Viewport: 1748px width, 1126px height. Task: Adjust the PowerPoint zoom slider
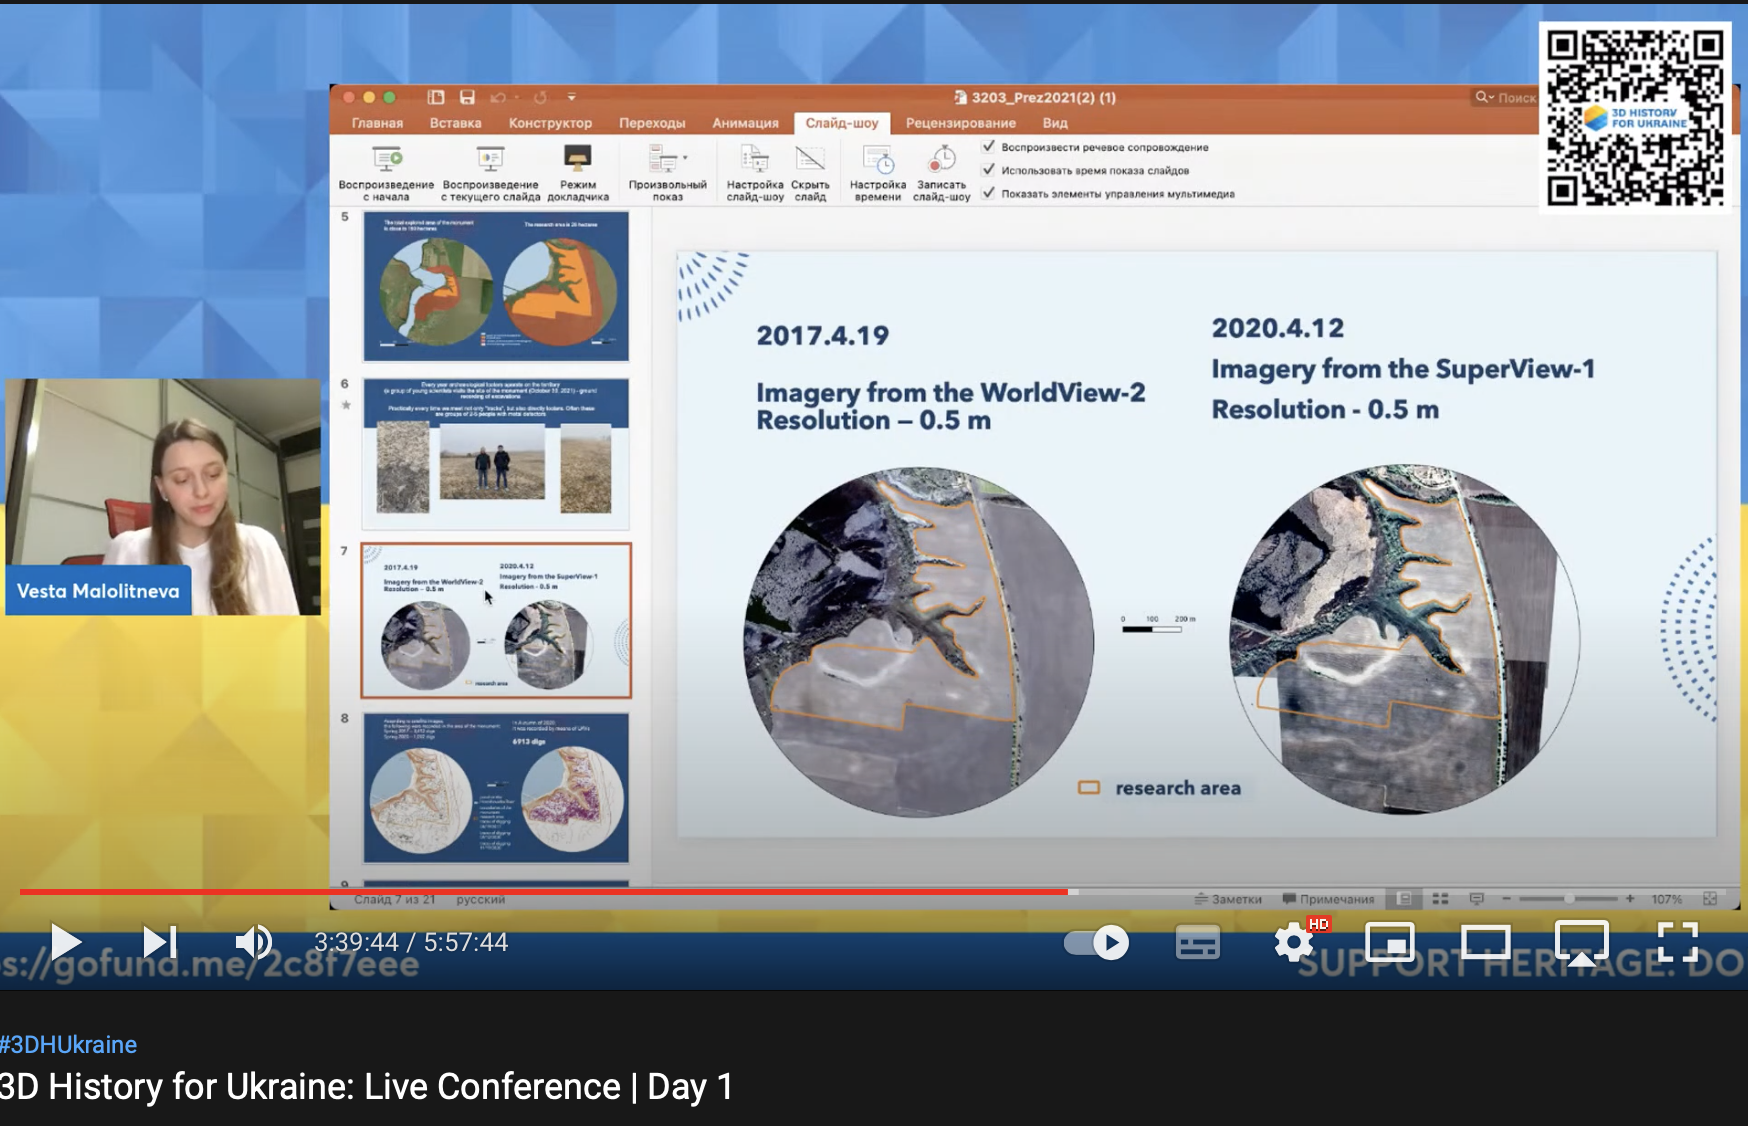click(1568, 899)
